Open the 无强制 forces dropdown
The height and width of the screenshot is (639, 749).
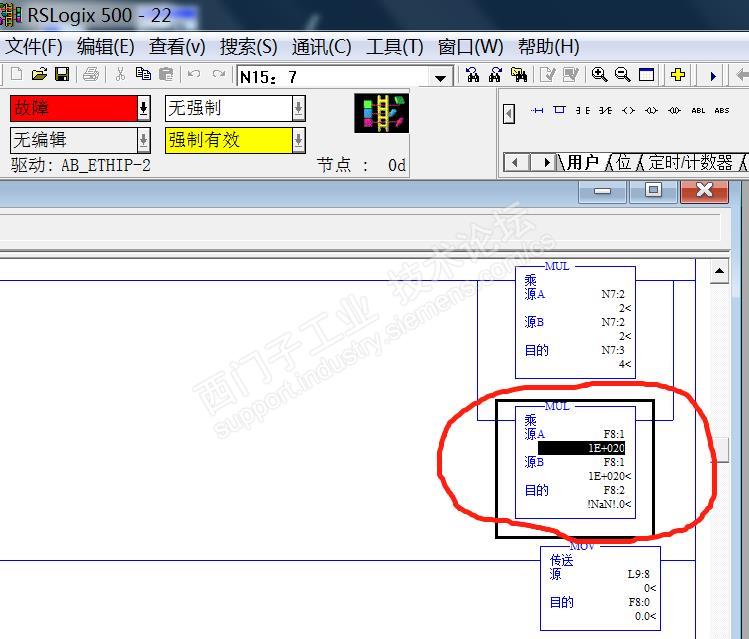299,108
